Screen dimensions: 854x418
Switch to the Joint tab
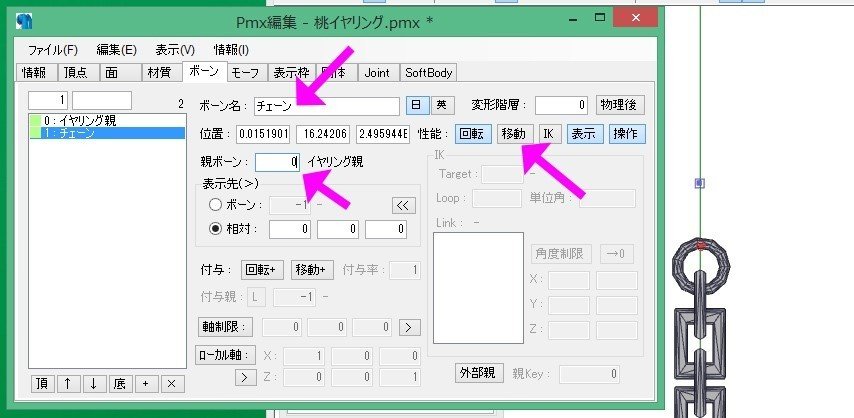(x=377, y=72)
